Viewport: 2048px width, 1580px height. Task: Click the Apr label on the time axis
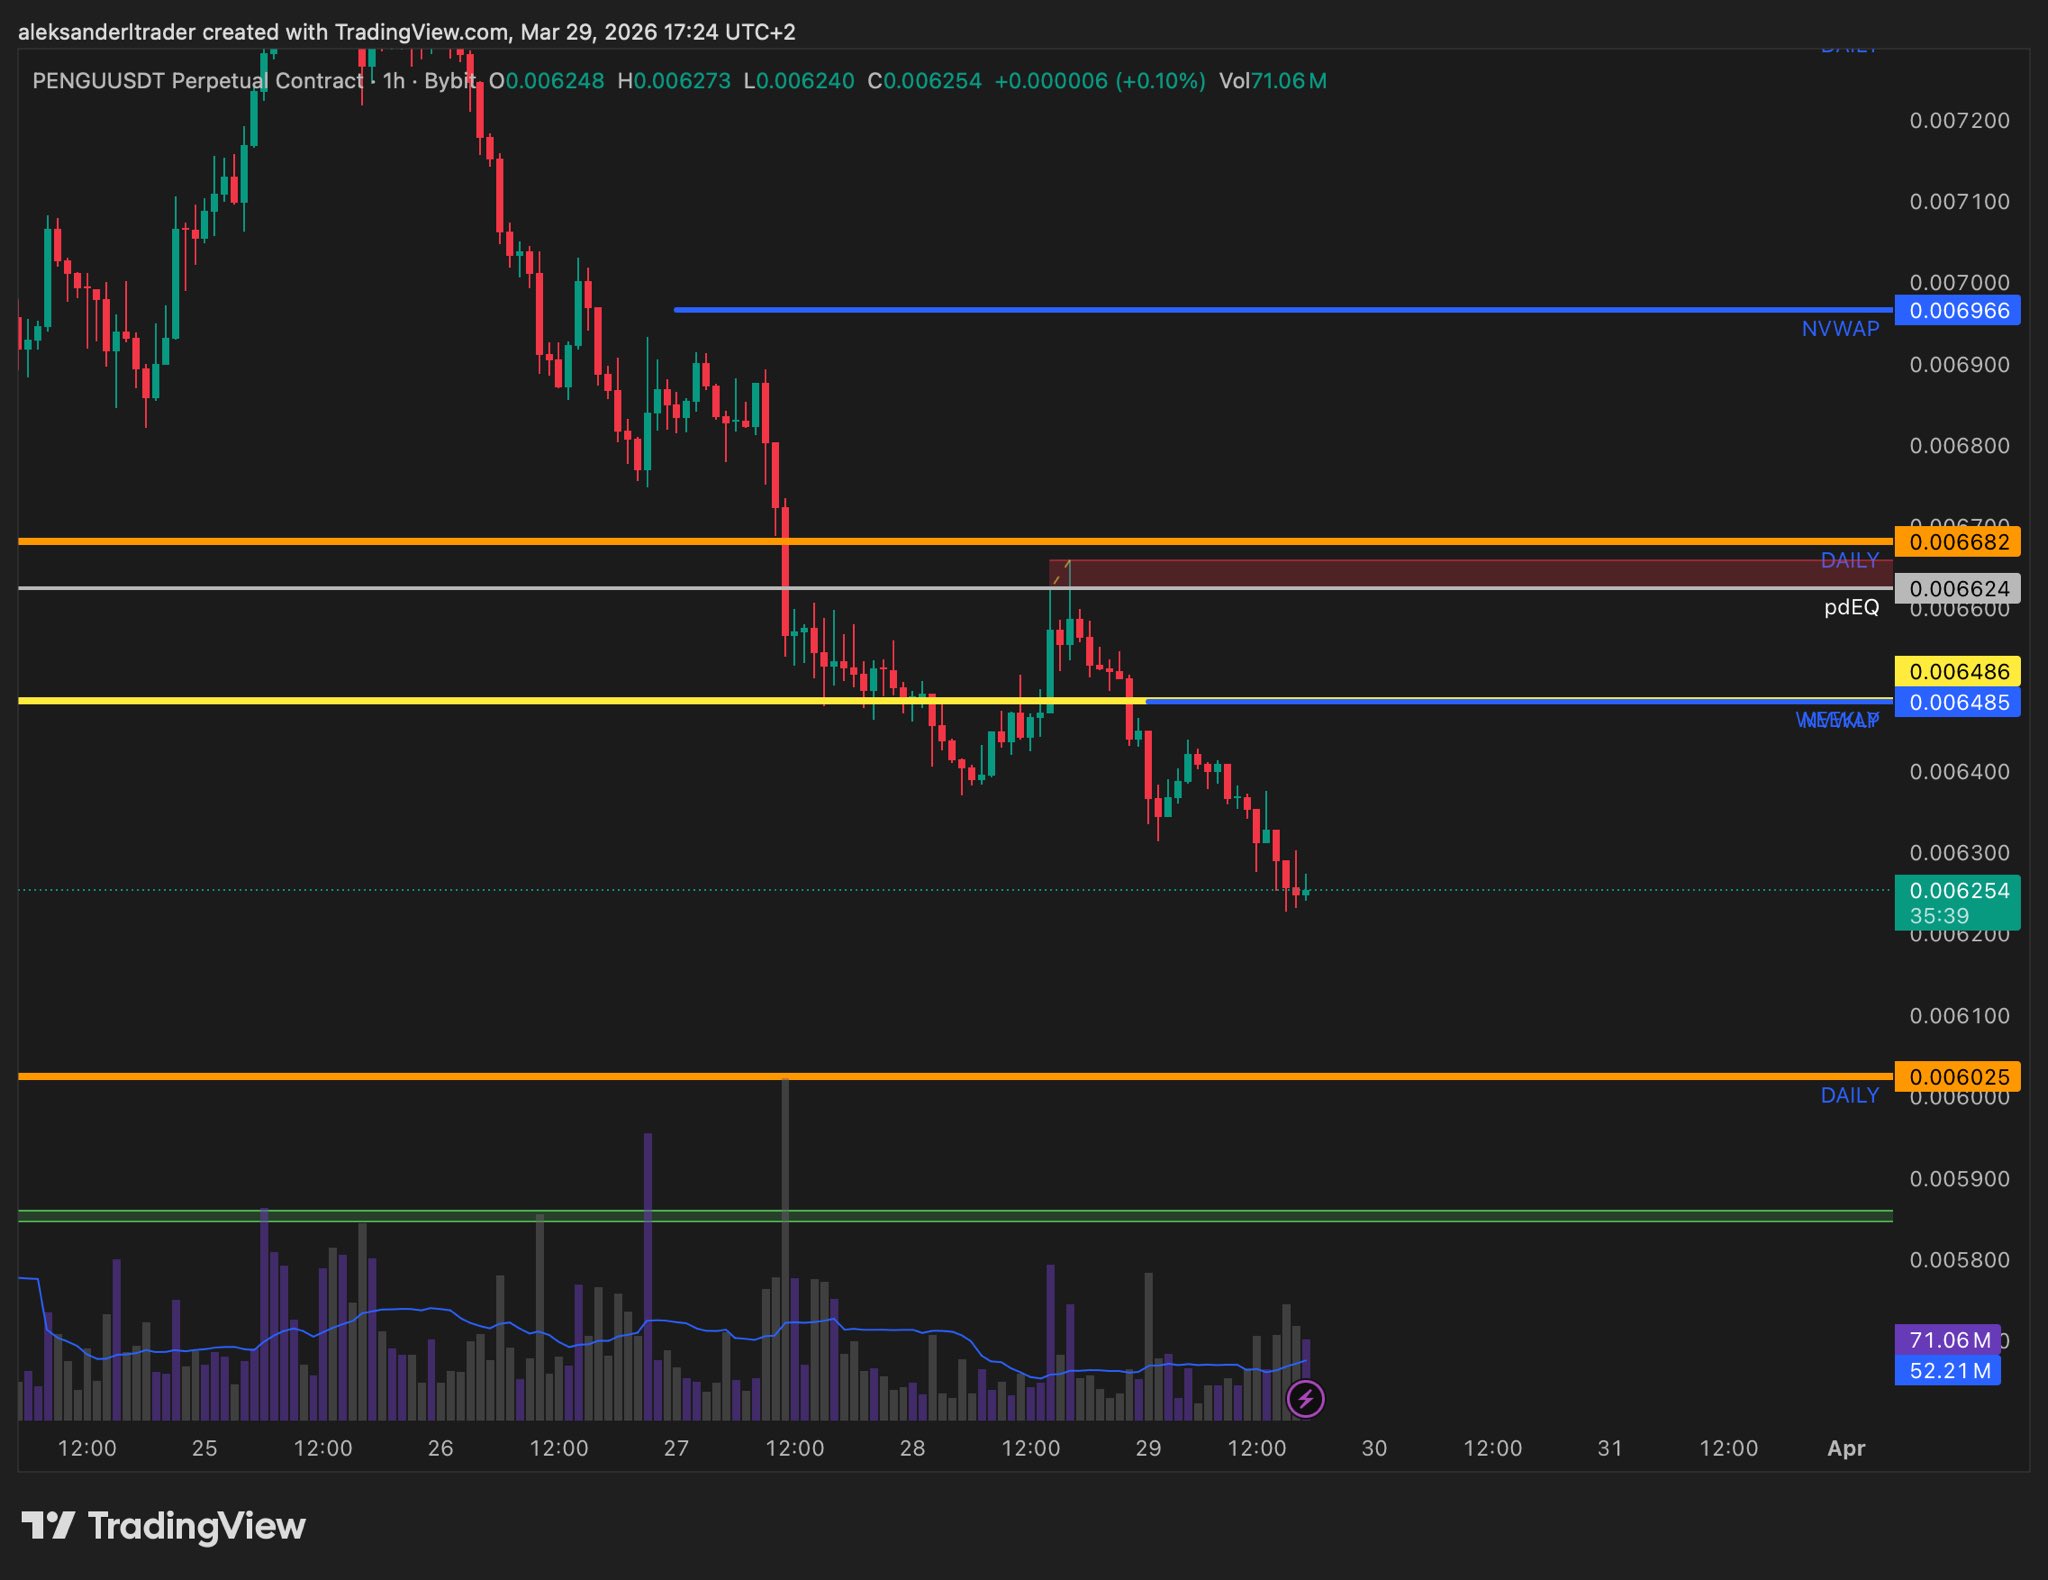click(x=1846, y=1448)
